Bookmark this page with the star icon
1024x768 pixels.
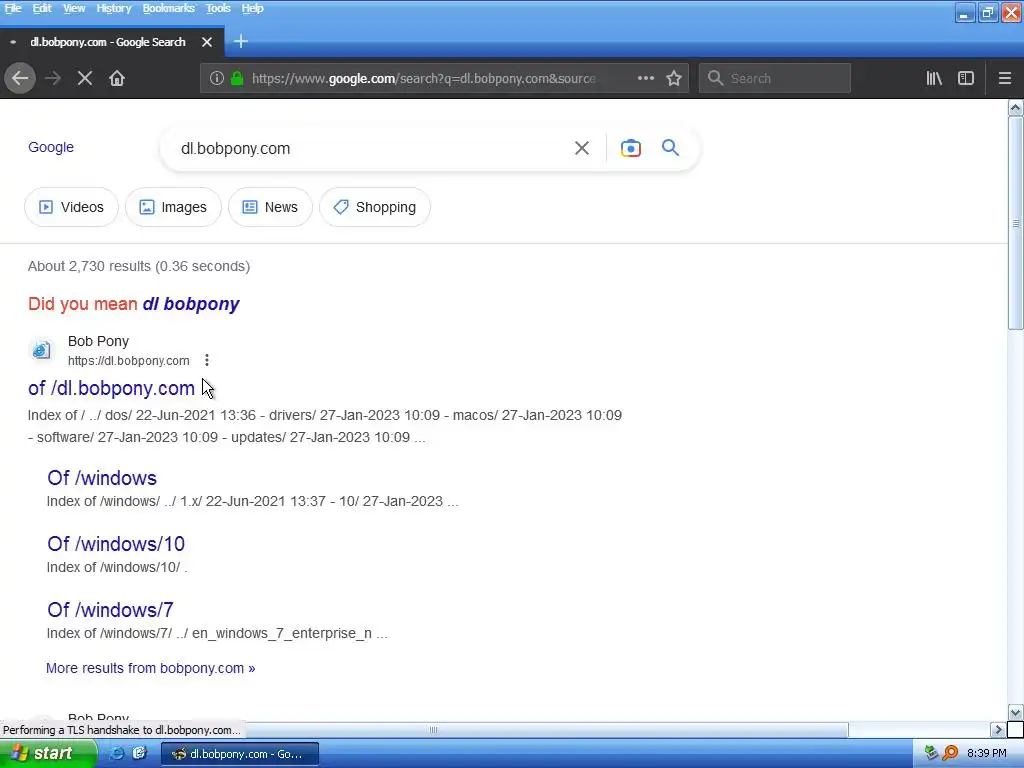click(674, 78)
